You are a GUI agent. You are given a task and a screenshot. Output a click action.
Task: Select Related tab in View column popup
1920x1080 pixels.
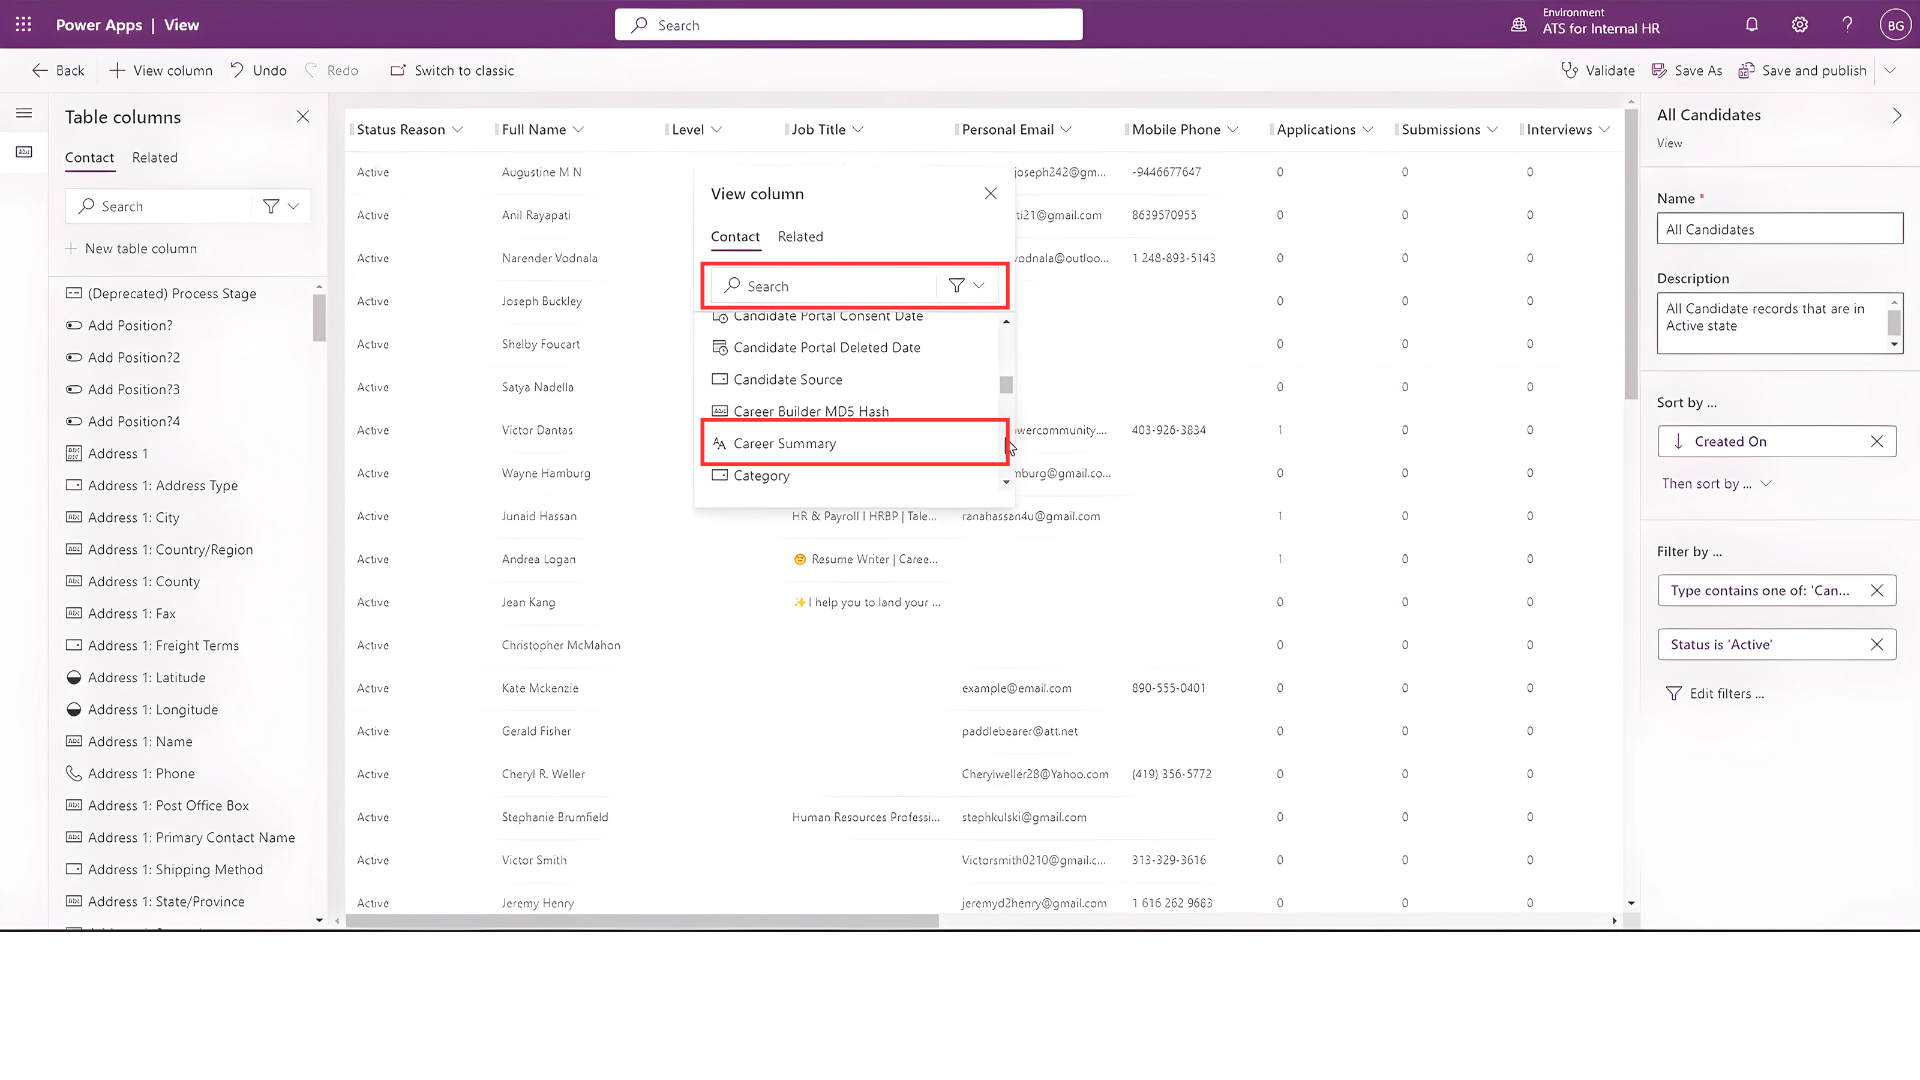click(x=800, y=237)
